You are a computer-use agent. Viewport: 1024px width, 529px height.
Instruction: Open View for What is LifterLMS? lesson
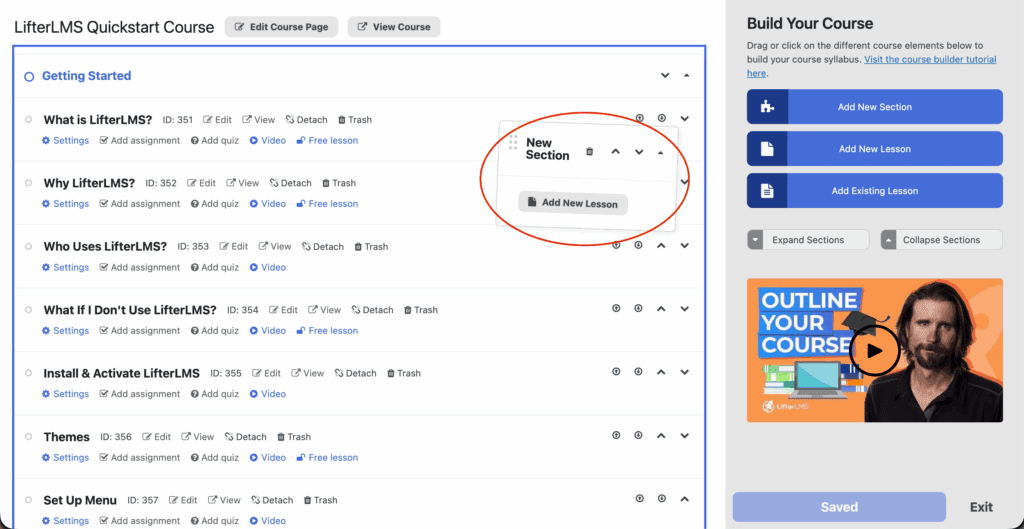[259, 120]
